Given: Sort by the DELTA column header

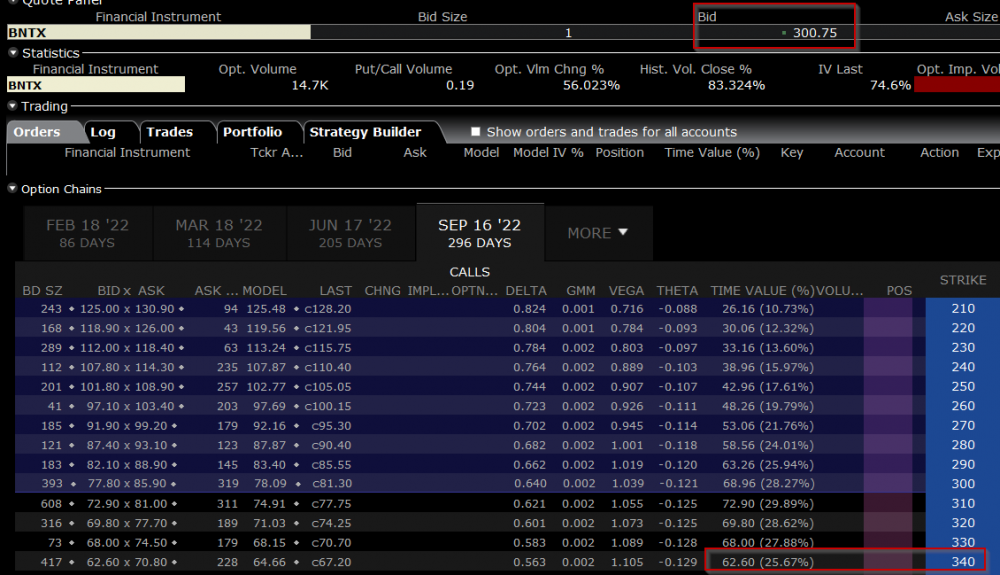Looking at the screenshot, I should (526, 290).
